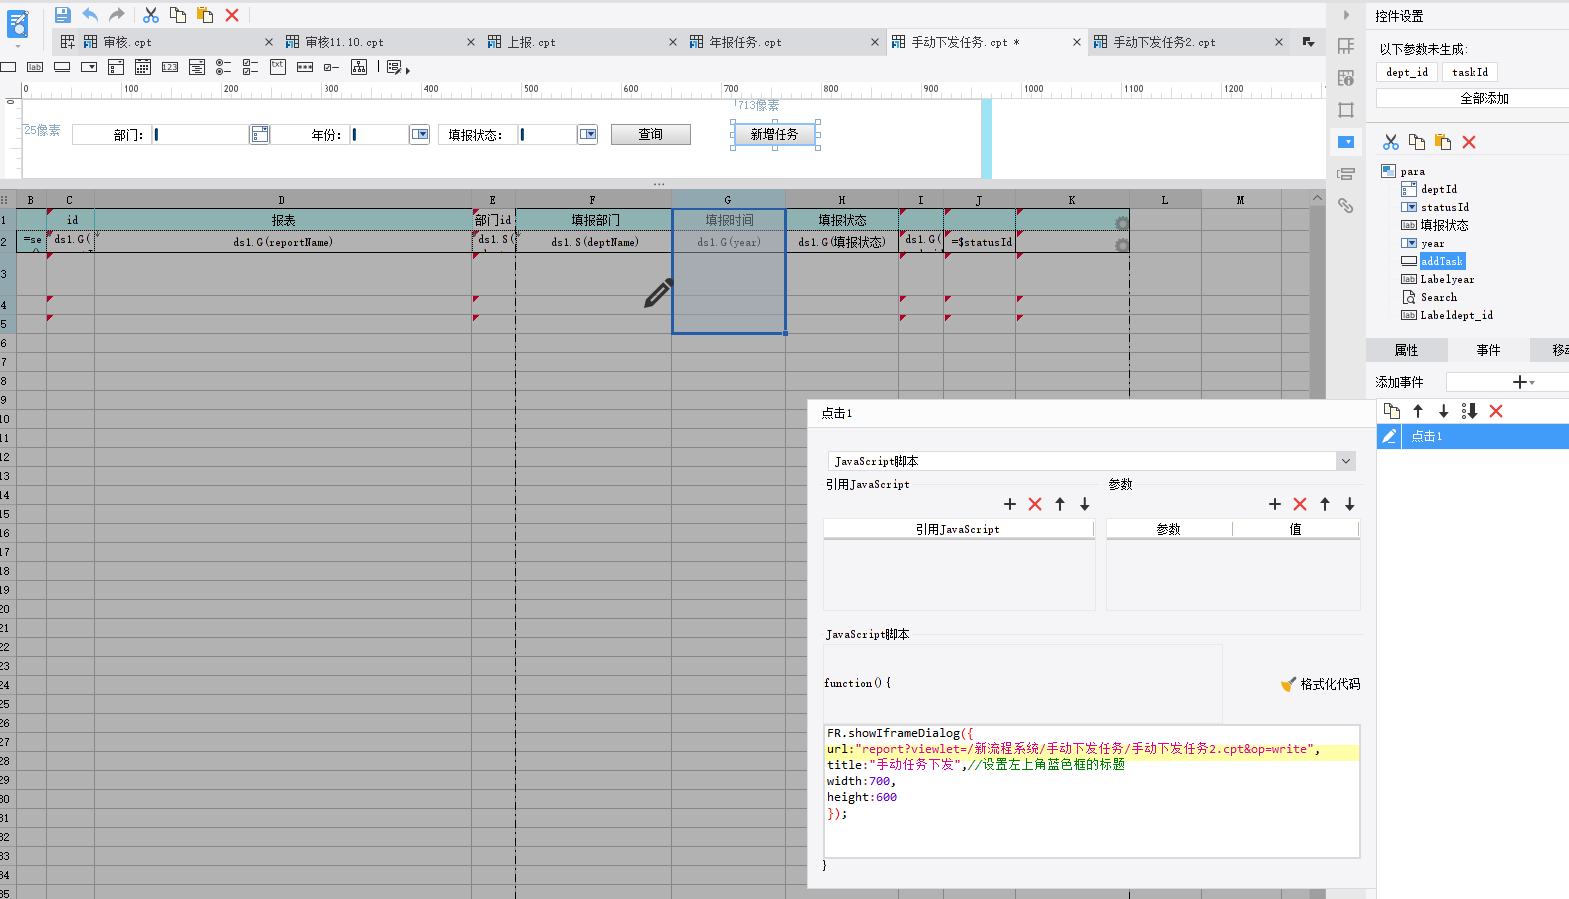Close the 上报.cpt tab
Viewport: 1569px width, 899px height.
(x=672, y=42)
